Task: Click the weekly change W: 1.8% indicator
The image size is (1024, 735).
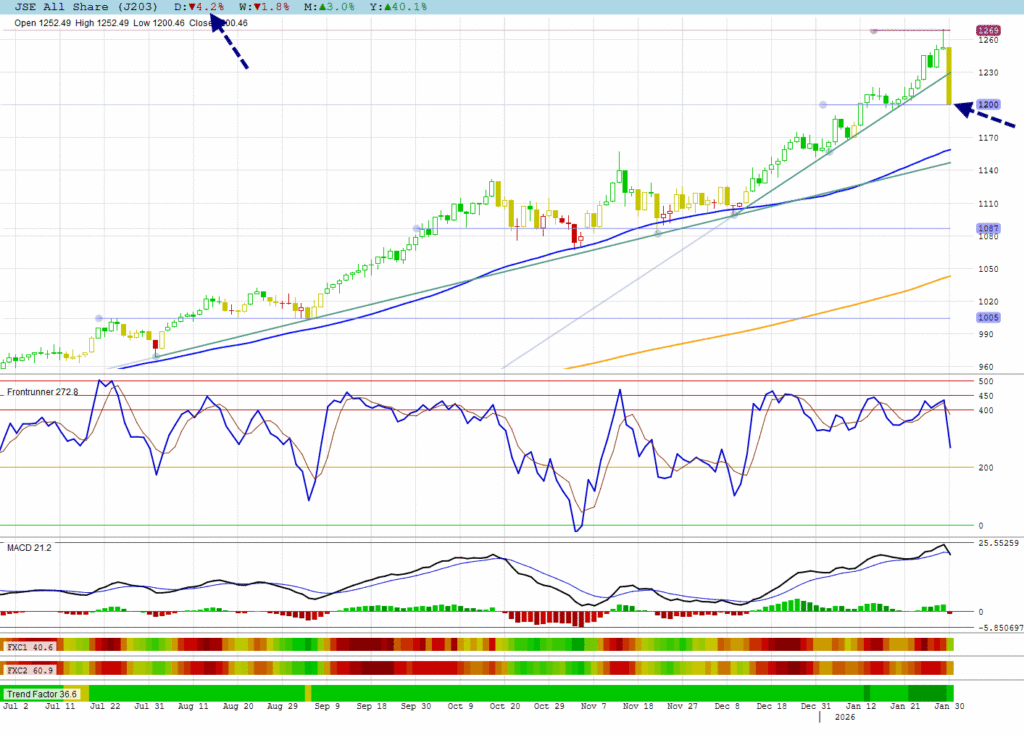Action: [269, 7]
